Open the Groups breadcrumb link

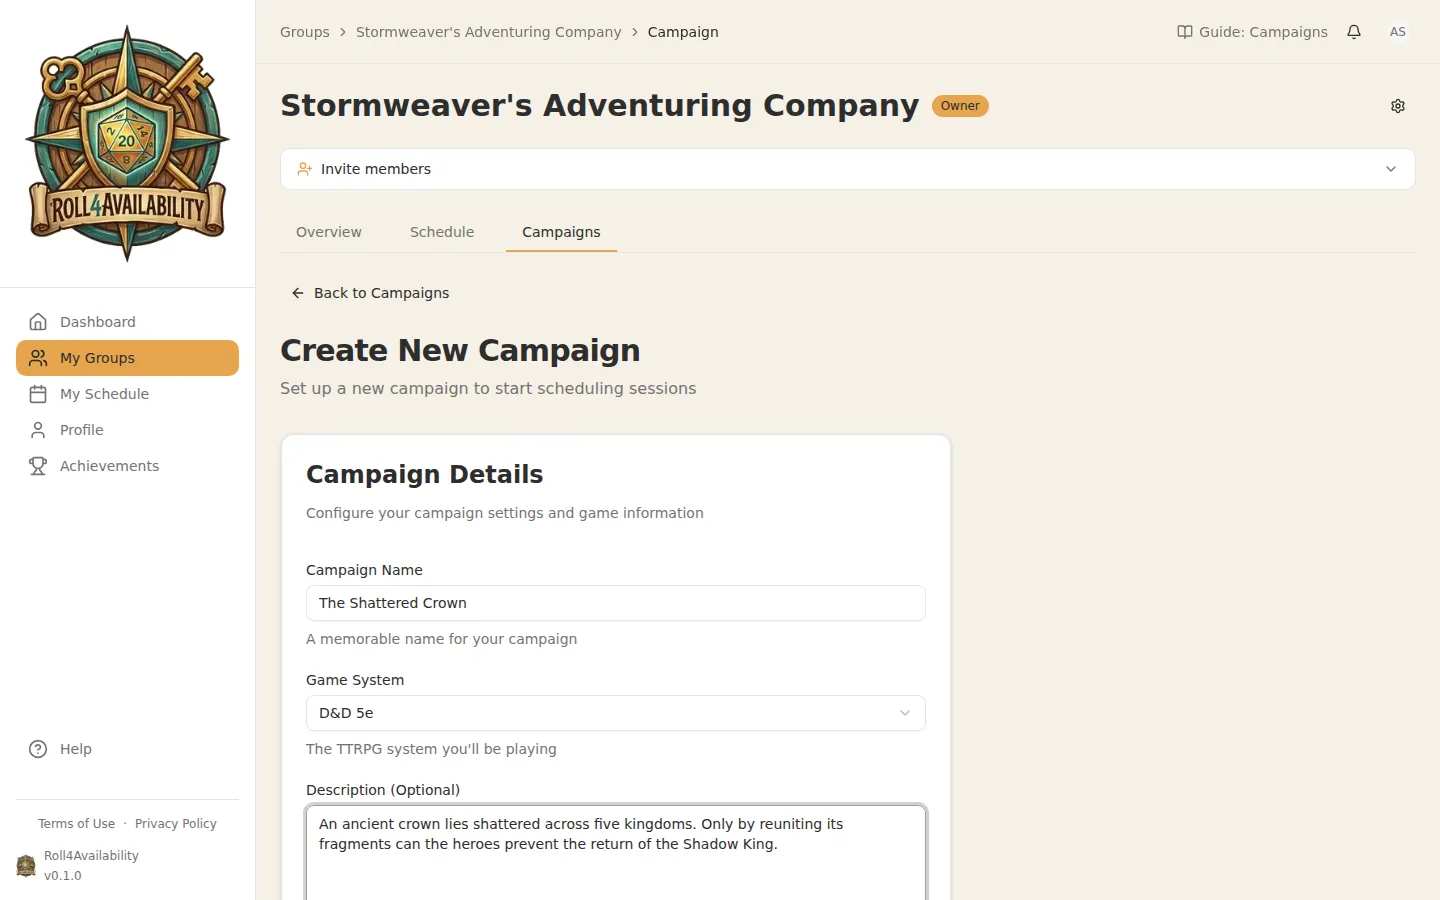(304, 31)
